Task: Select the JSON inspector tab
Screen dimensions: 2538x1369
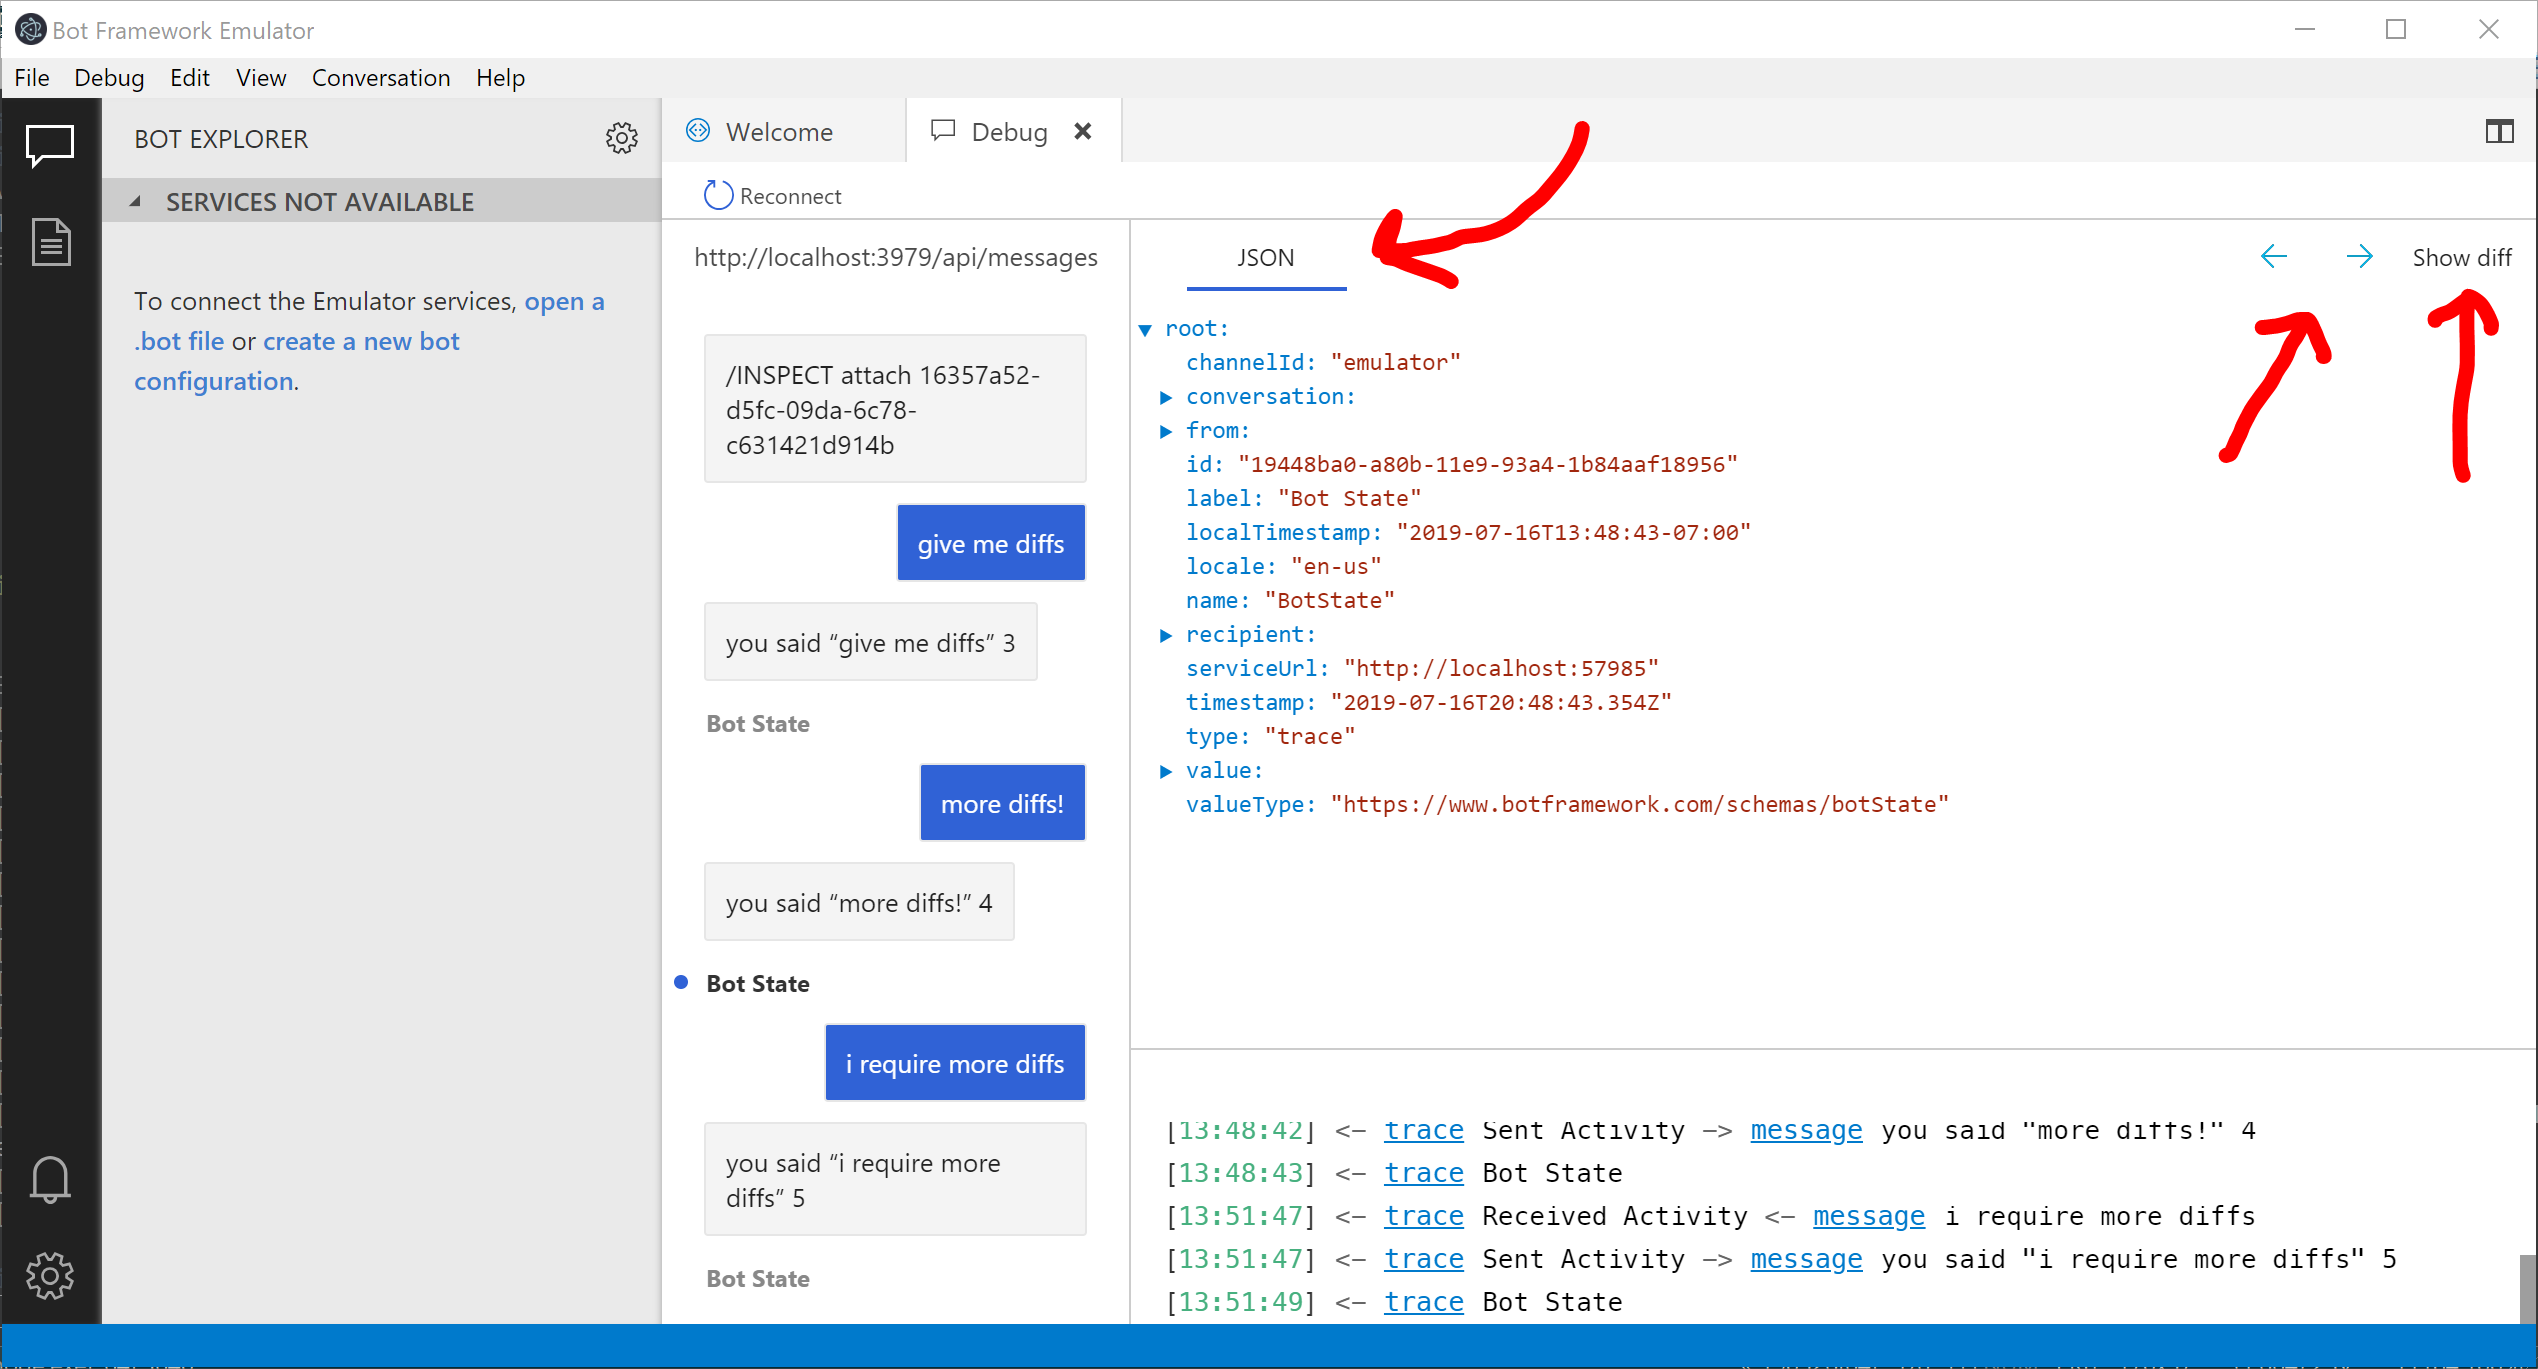Action: tap(1265, 258)
